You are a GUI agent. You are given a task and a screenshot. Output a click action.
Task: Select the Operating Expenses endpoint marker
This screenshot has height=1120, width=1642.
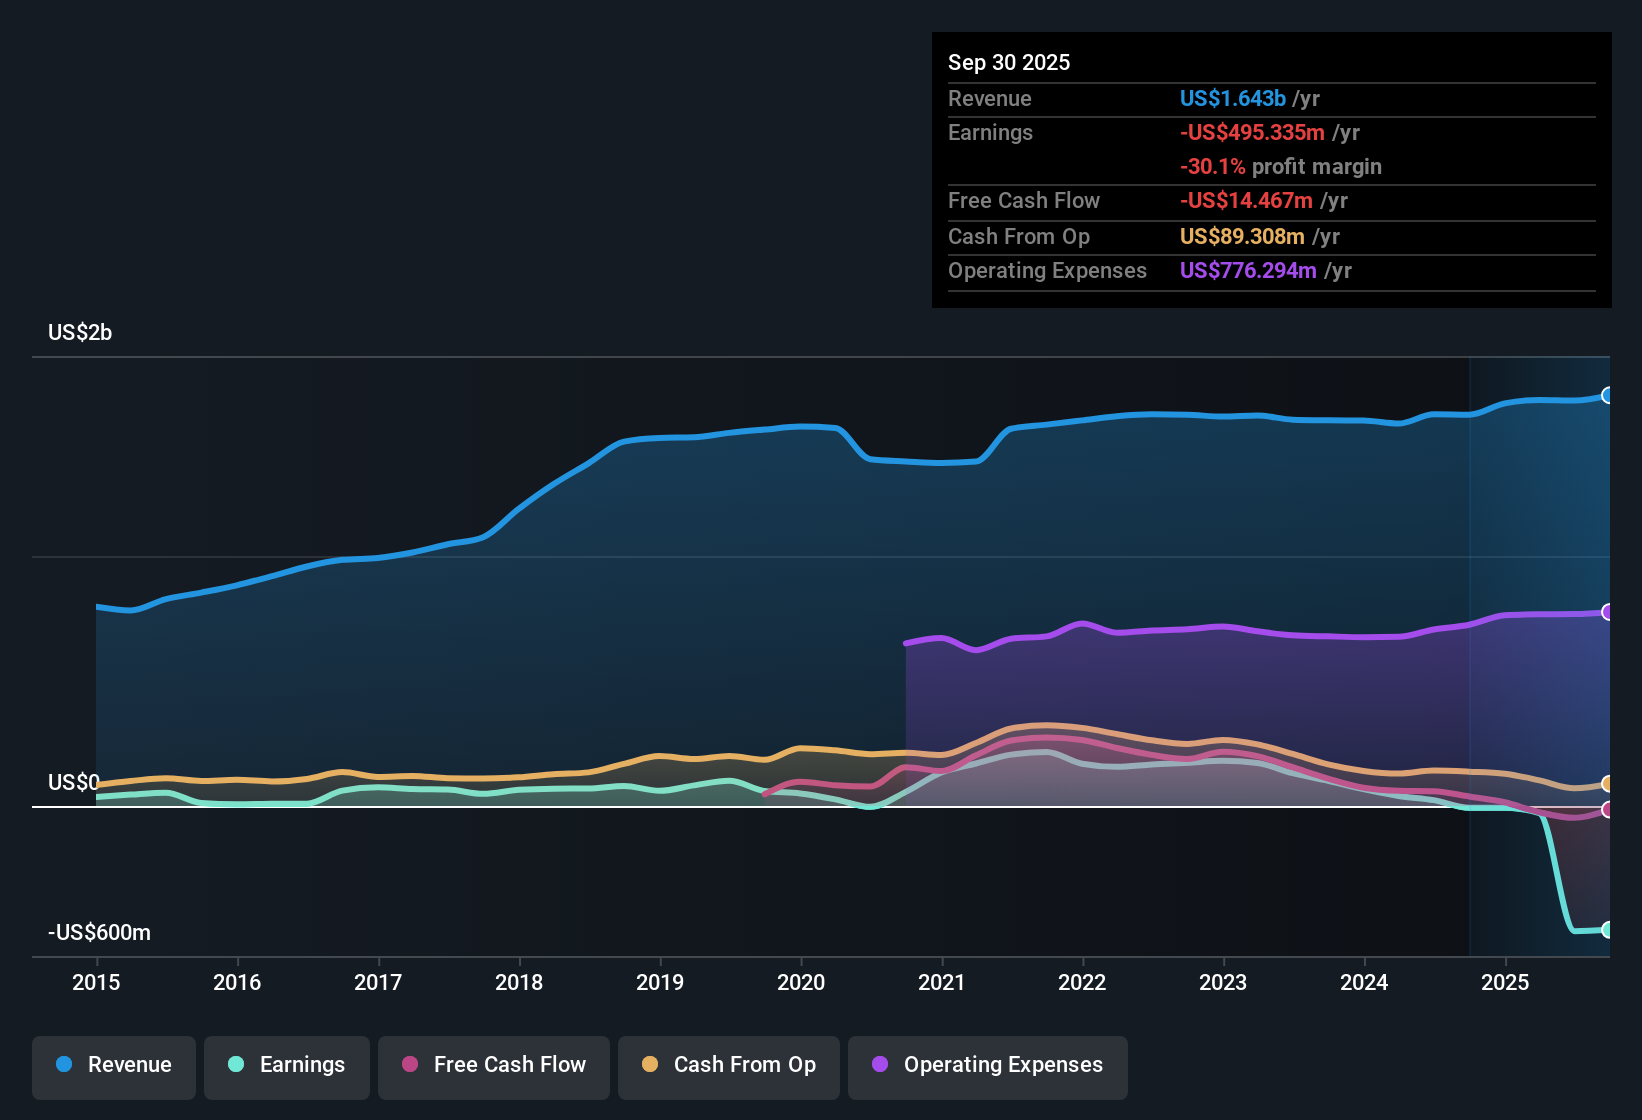tap(1606, 610)
